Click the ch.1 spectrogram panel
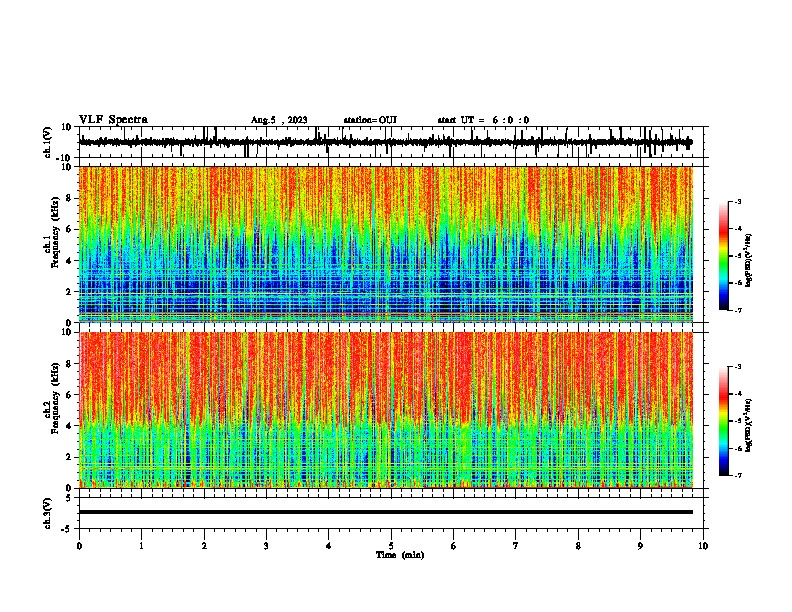Viewport: 792px width, 612px height. point(386,244)
